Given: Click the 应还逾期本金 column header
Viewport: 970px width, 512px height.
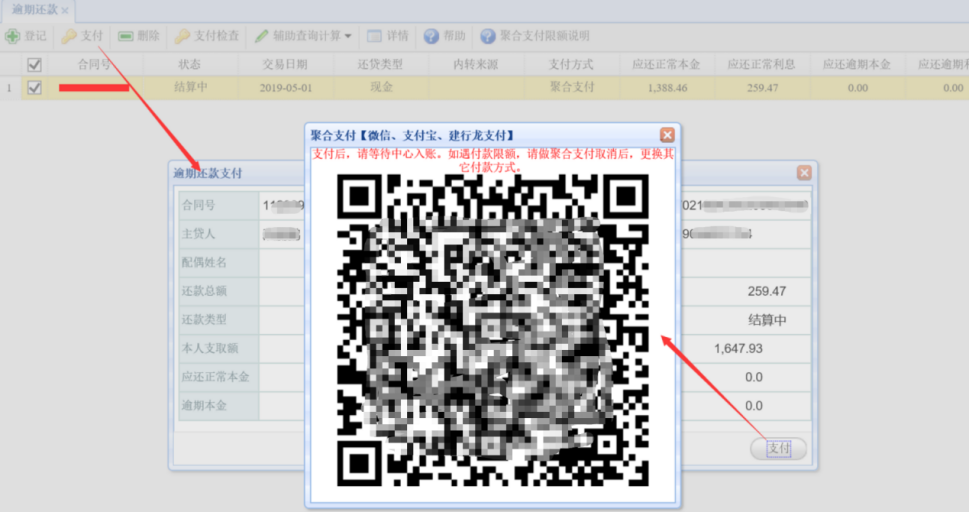Looking at the screenshot, I should (857, 64).
